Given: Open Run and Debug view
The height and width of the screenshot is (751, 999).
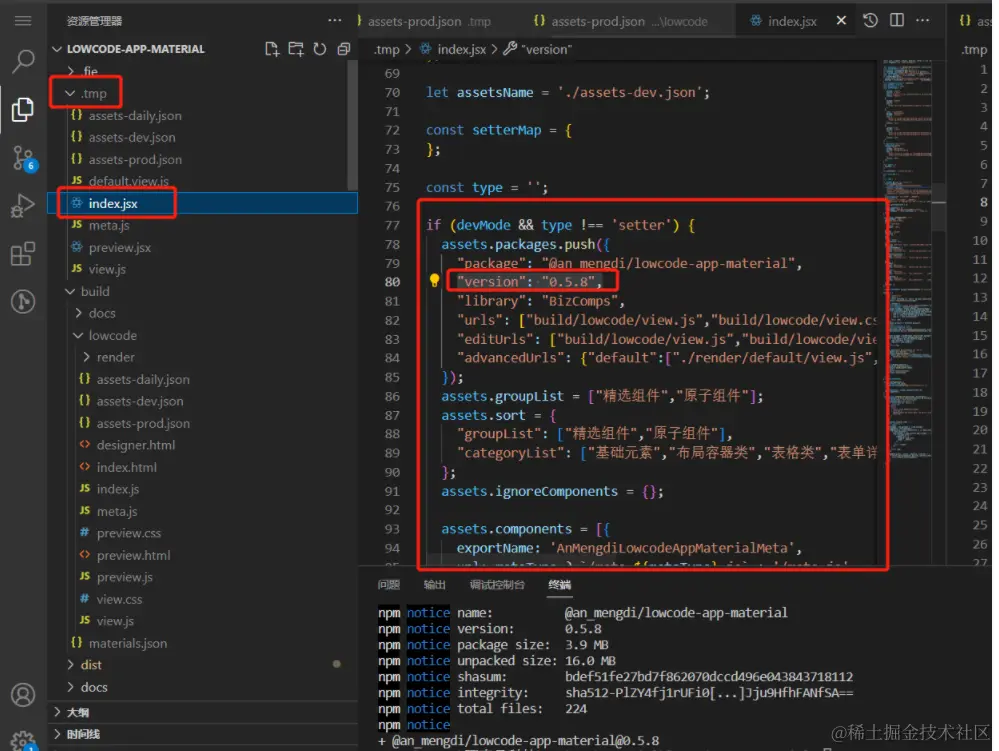Looking at the screenshot, I should [x=23, y=206].
